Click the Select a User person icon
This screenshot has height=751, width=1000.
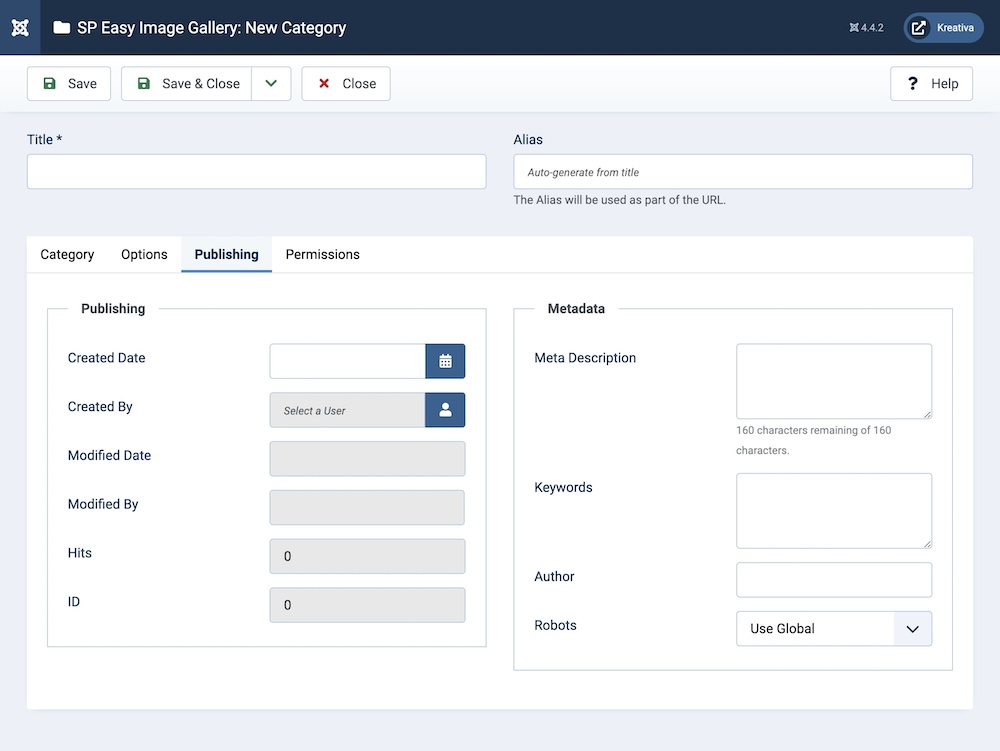pos(445,410)
